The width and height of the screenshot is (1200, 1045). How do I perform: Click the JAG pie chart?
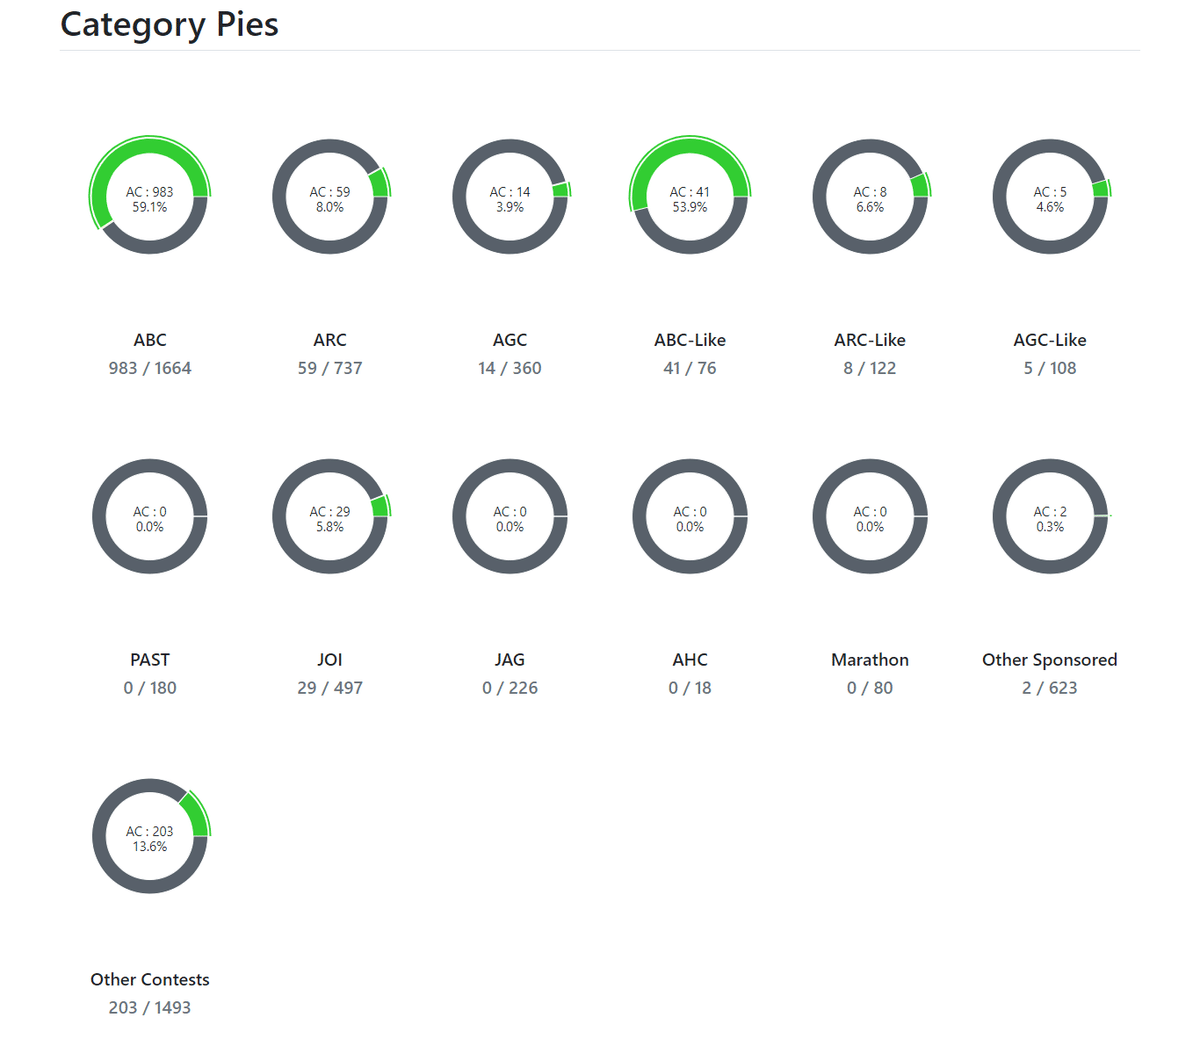510,517
